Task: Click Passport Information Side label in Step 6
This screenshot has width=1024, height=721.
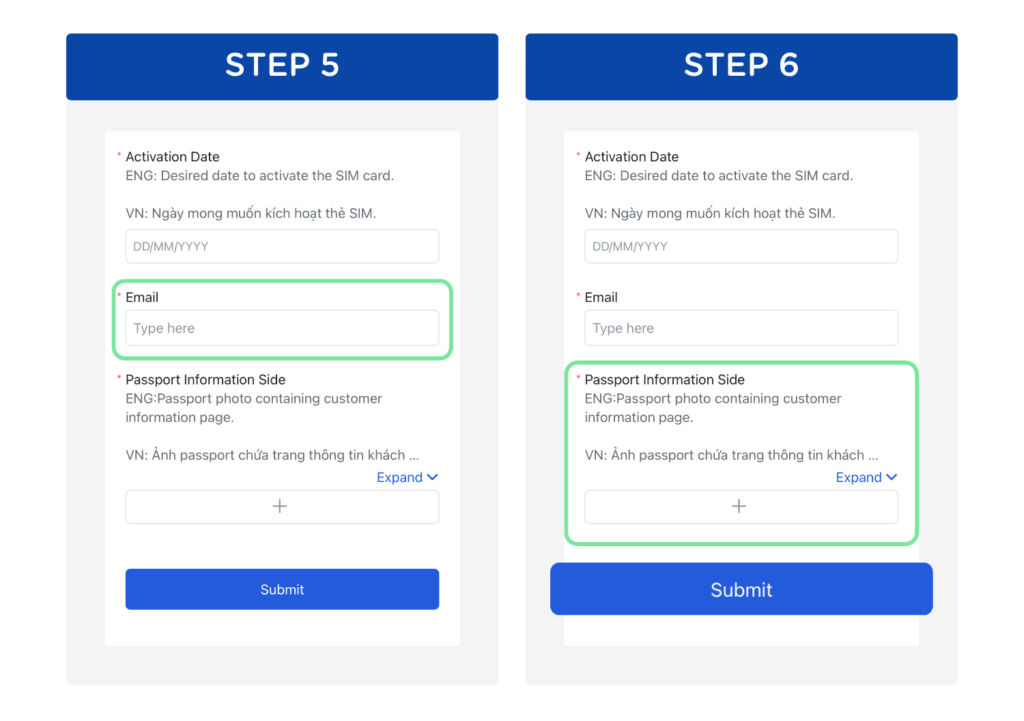Action: 664,380
